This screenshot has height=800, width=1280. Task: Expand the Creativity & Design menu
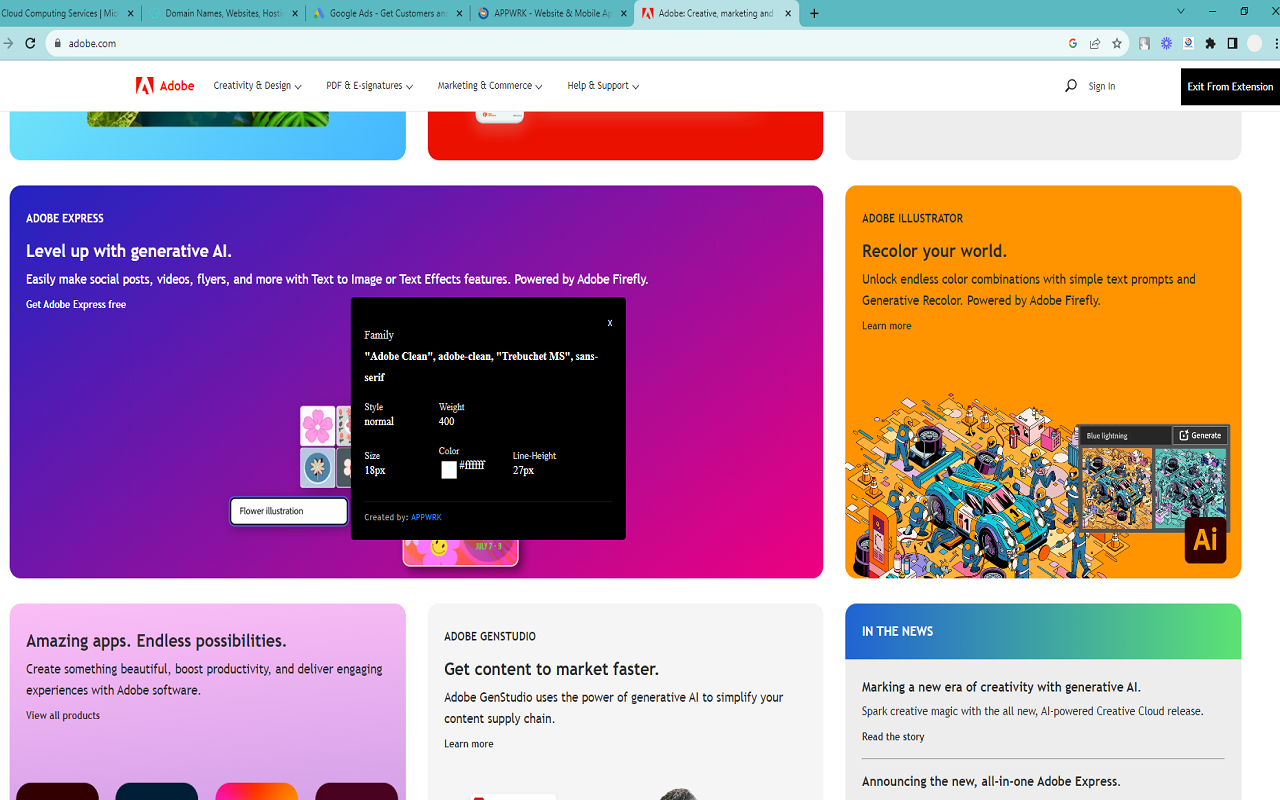pyautogui.click(x=257, y=86)
